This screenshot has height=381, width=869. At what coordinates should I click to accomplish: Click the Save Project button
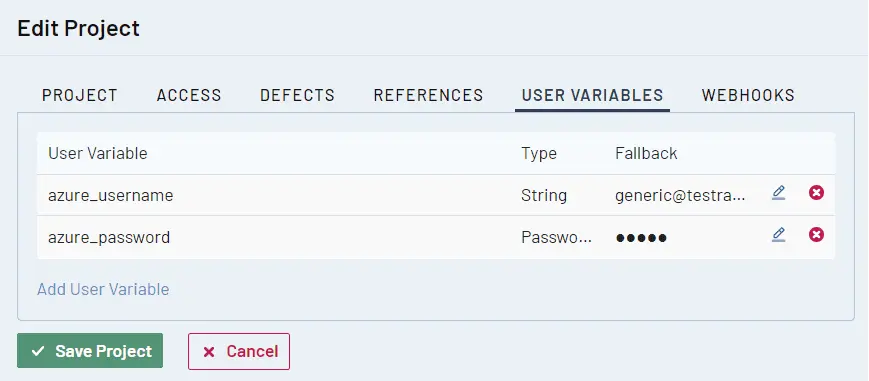coord(90,350)
